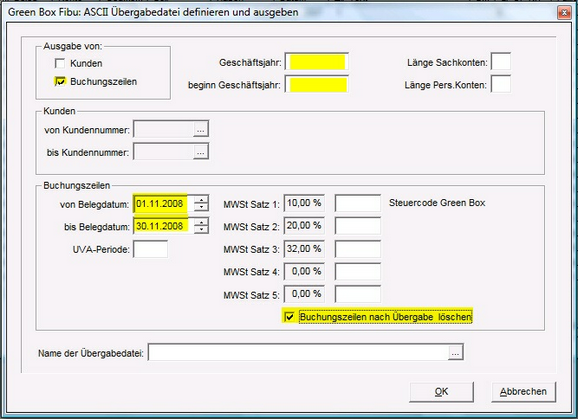Tick the Kunden checkbox
Viewport: 578px width, 419px height.
point(60,63)
